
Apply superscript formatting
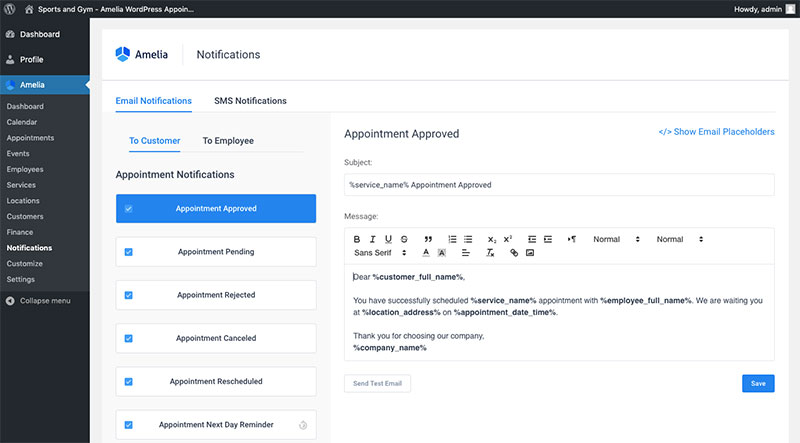tap(507, 239)
